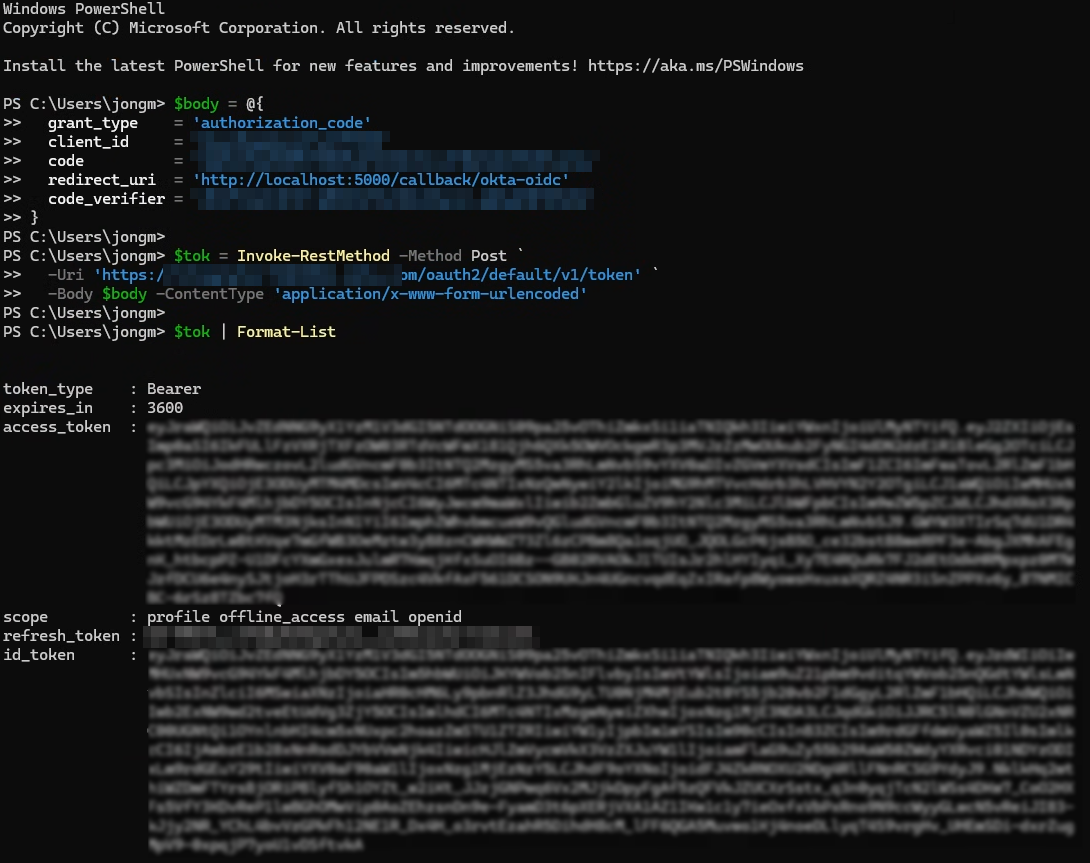Click 'profile offline_access email openid' scope value

[x=304, y=618]
